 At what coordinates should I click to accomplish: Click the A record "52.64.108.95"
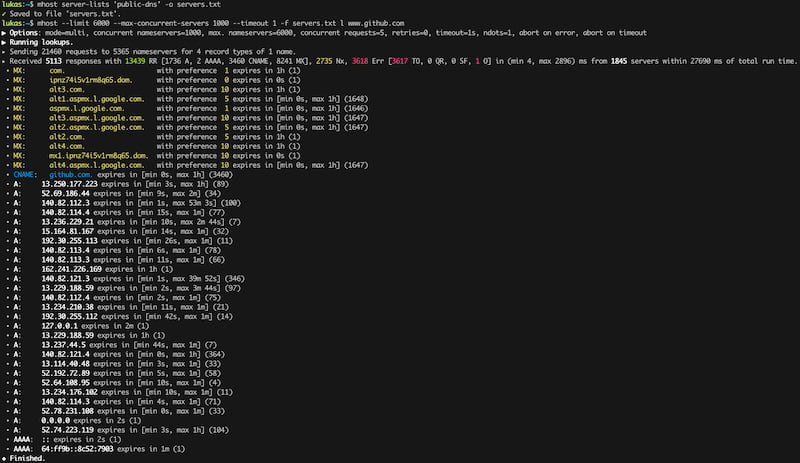click(65, 382)
